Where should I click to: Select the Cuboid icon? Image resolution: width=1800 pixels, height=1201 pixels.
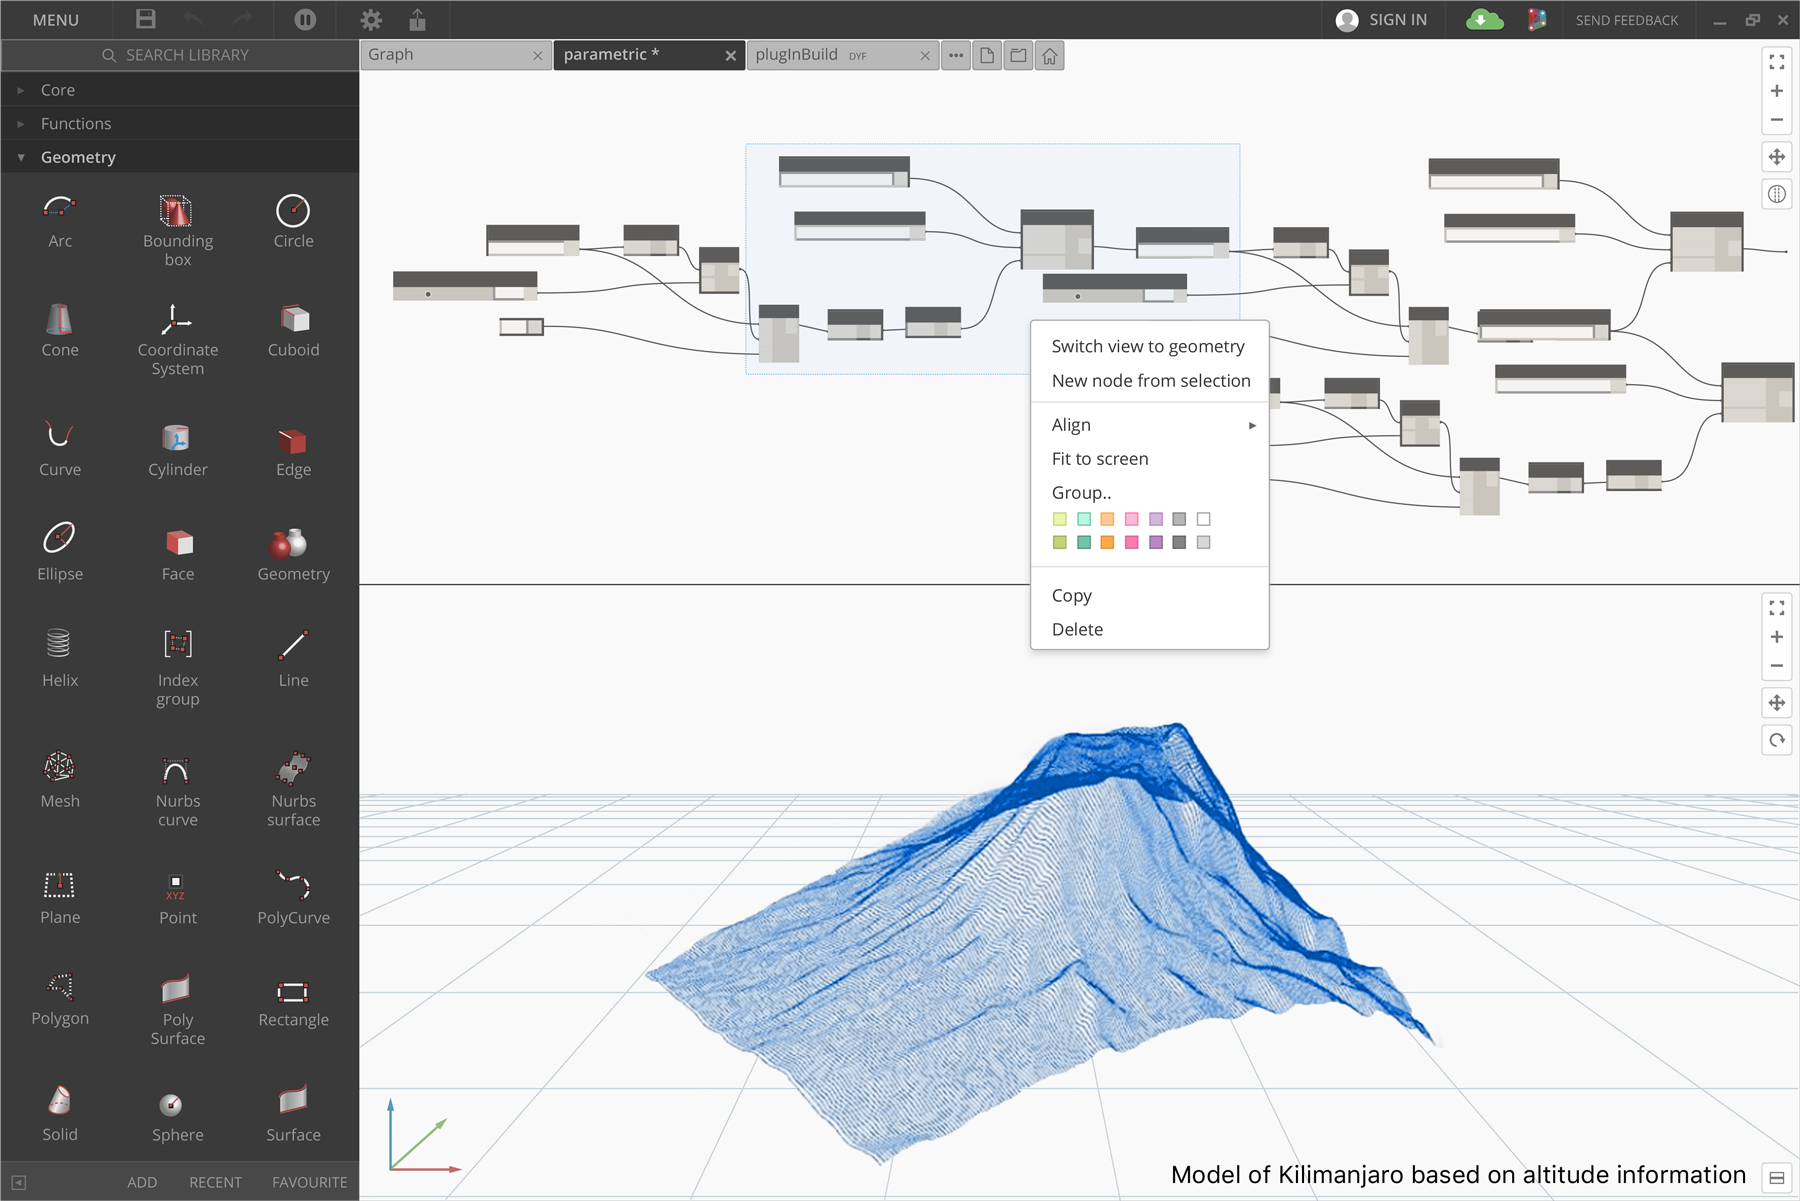click(x=294, y=319)
